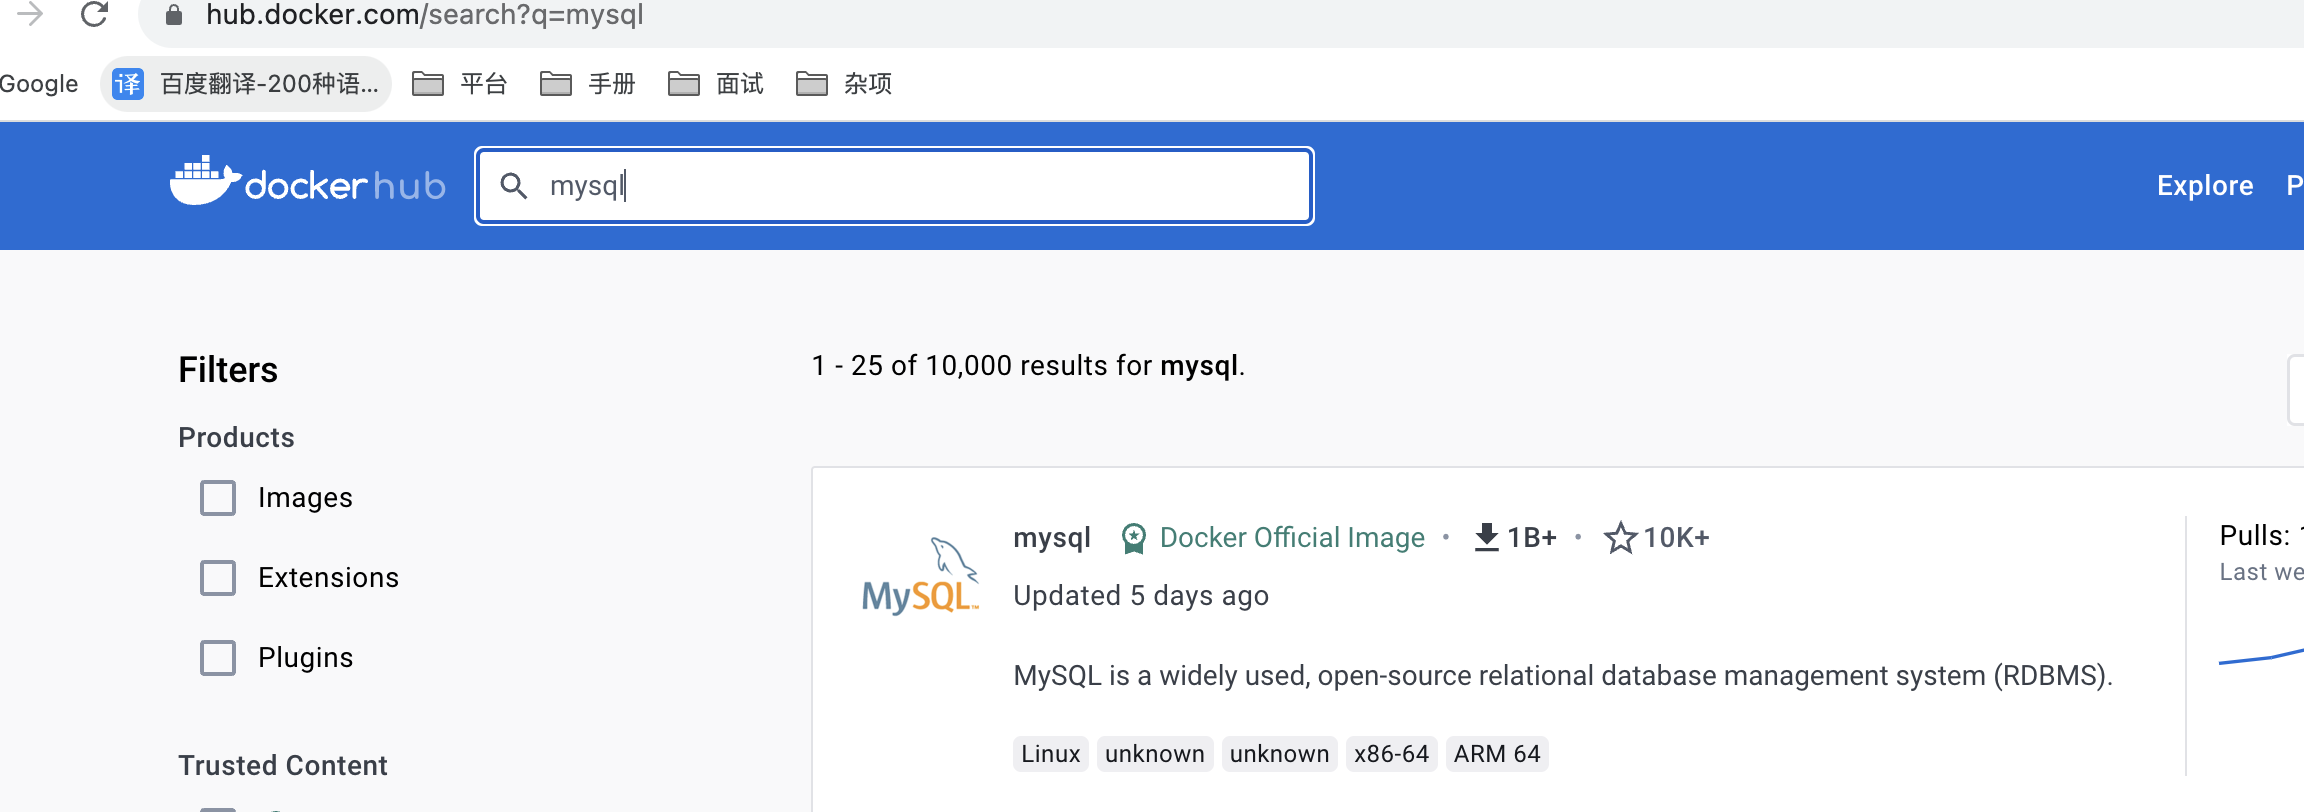Open the 面试 bookmark folder
The image size is (2304, 812).
(x=716, y=84)
